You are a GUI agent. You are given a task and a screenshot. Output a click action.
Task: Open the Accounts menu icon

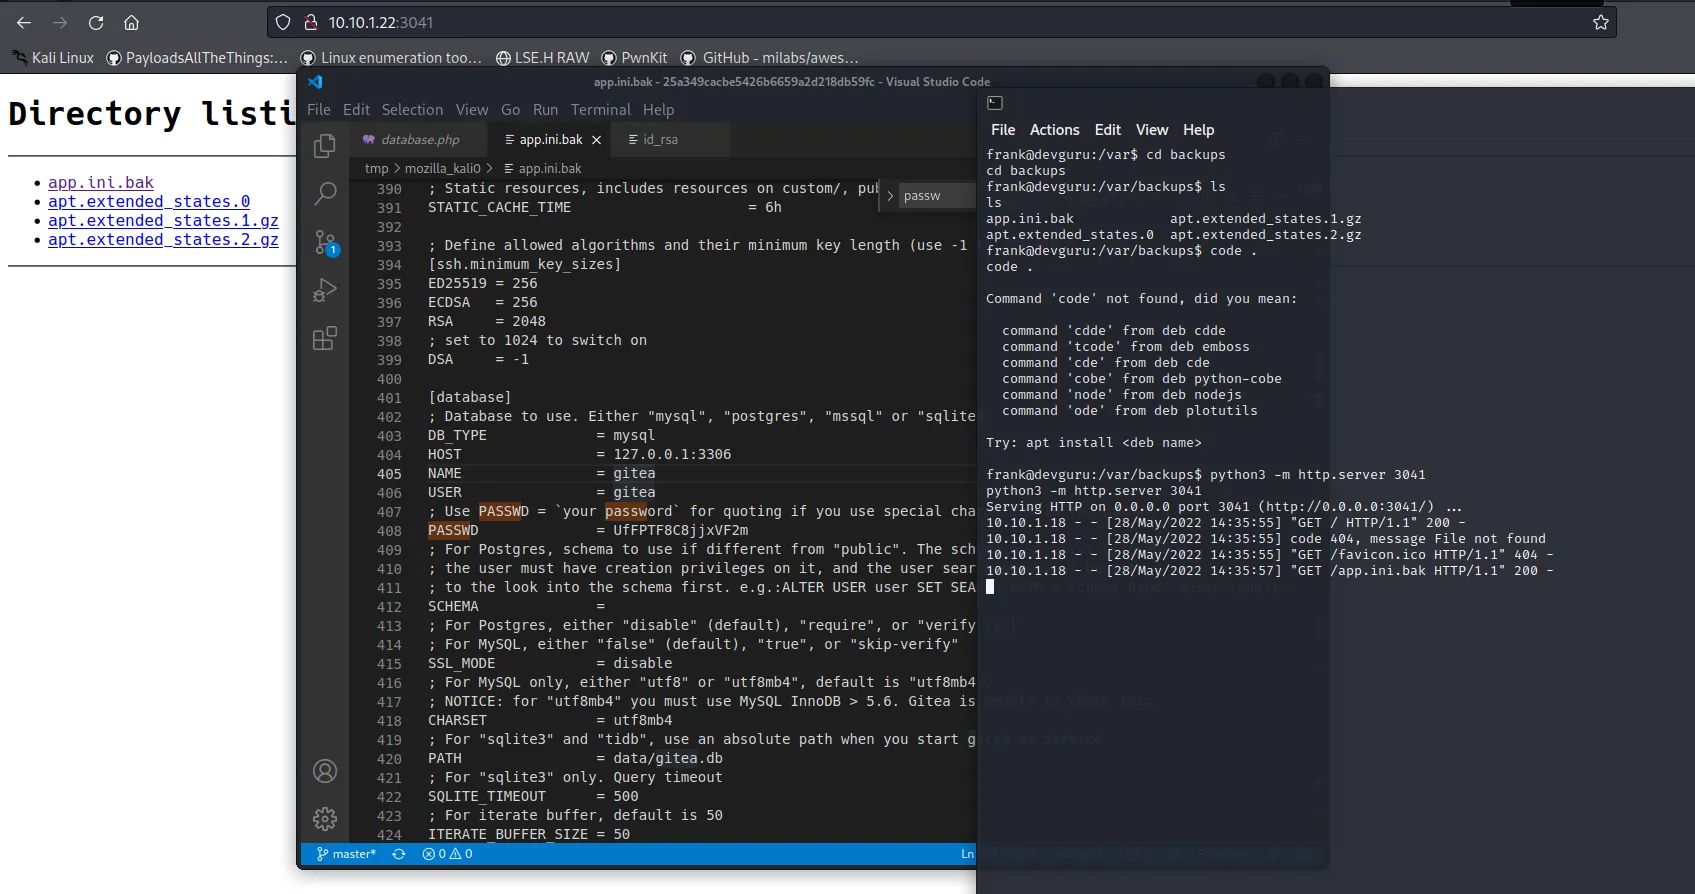[325, 771]
